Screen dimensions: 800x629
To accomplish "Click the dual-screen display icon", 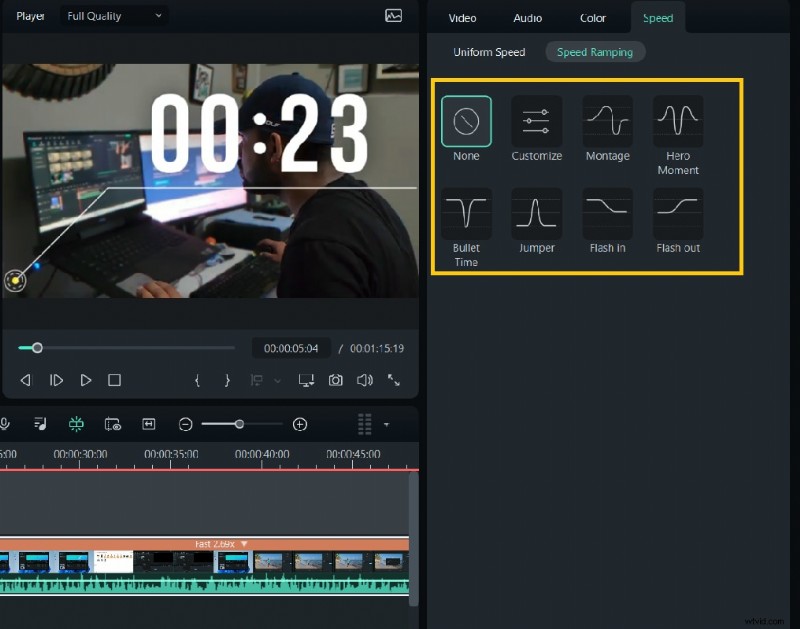I will click(306, 380).
